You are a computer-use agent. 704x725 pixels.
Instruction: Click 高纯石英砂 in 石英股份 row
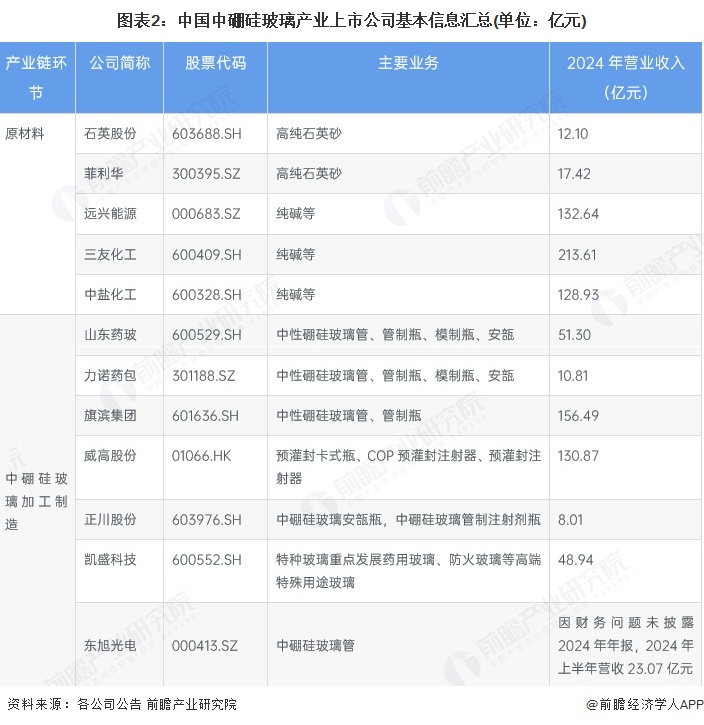click(309, 134)
